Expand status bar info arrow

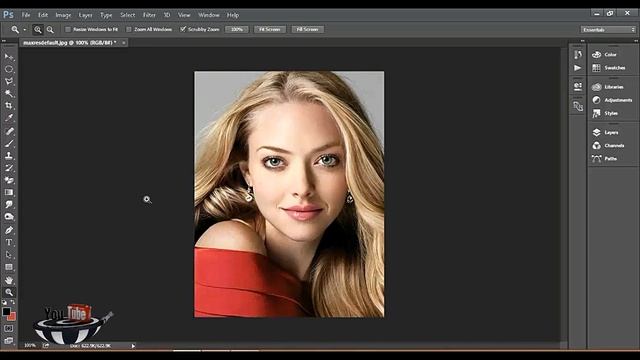(x=133, y=346)
